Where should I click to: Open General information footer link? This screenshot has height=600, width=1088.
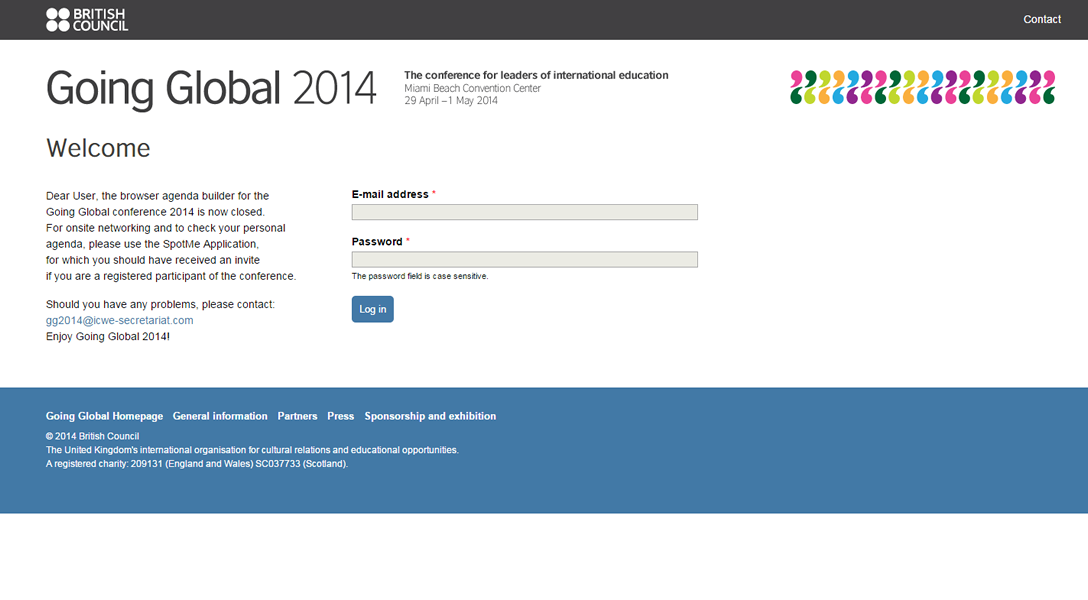220,416
